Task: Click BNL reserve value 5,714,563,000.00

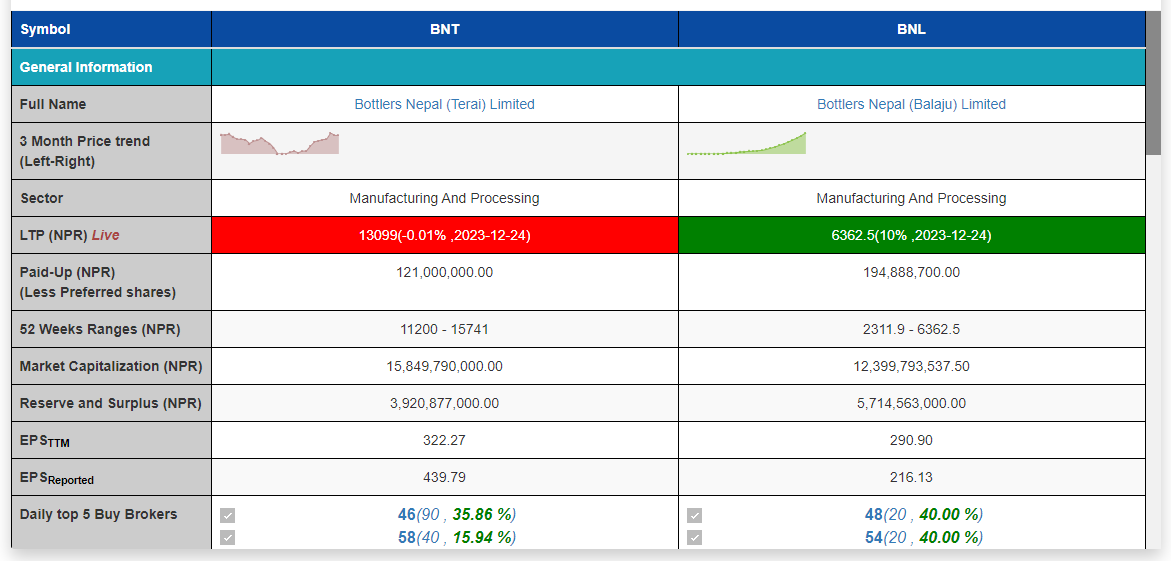Action: pyautogui.click(x=911, y=403)
